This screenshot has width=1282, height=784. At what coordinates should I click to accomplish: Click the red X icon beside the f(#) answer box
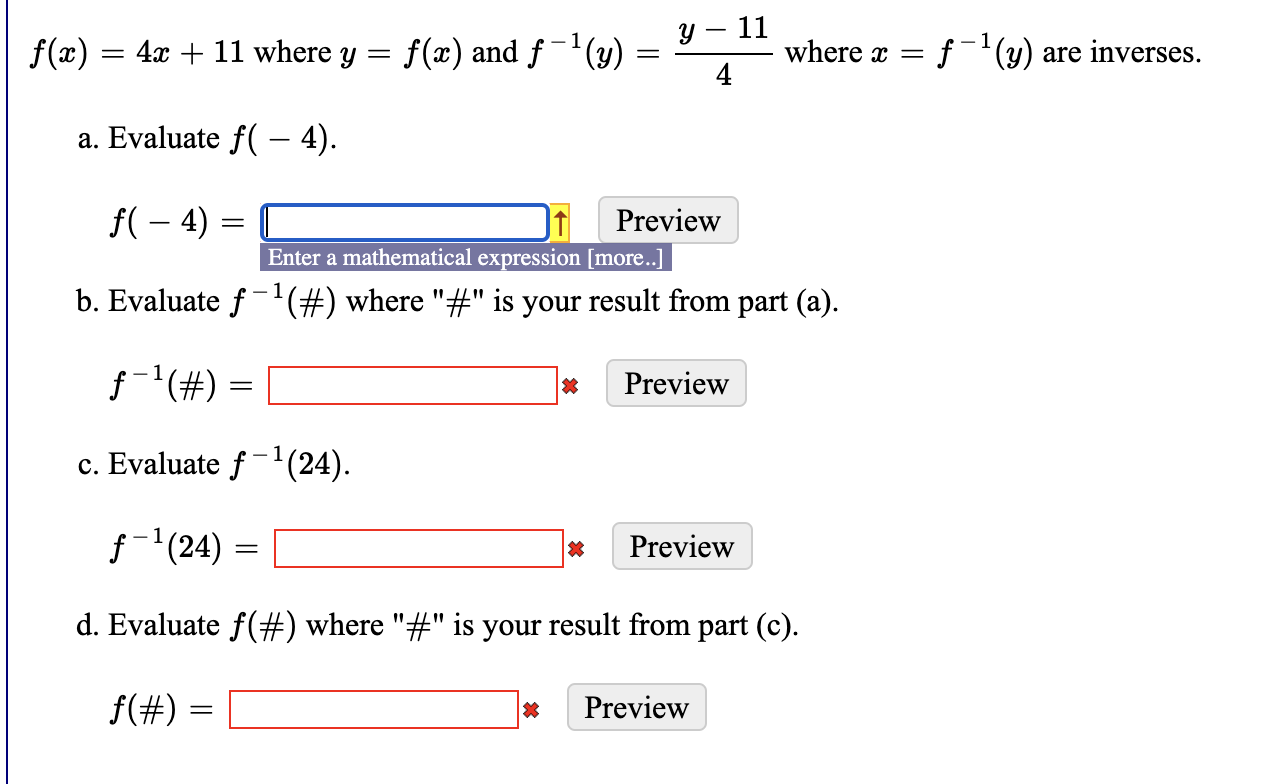click(x=531, y=710)
